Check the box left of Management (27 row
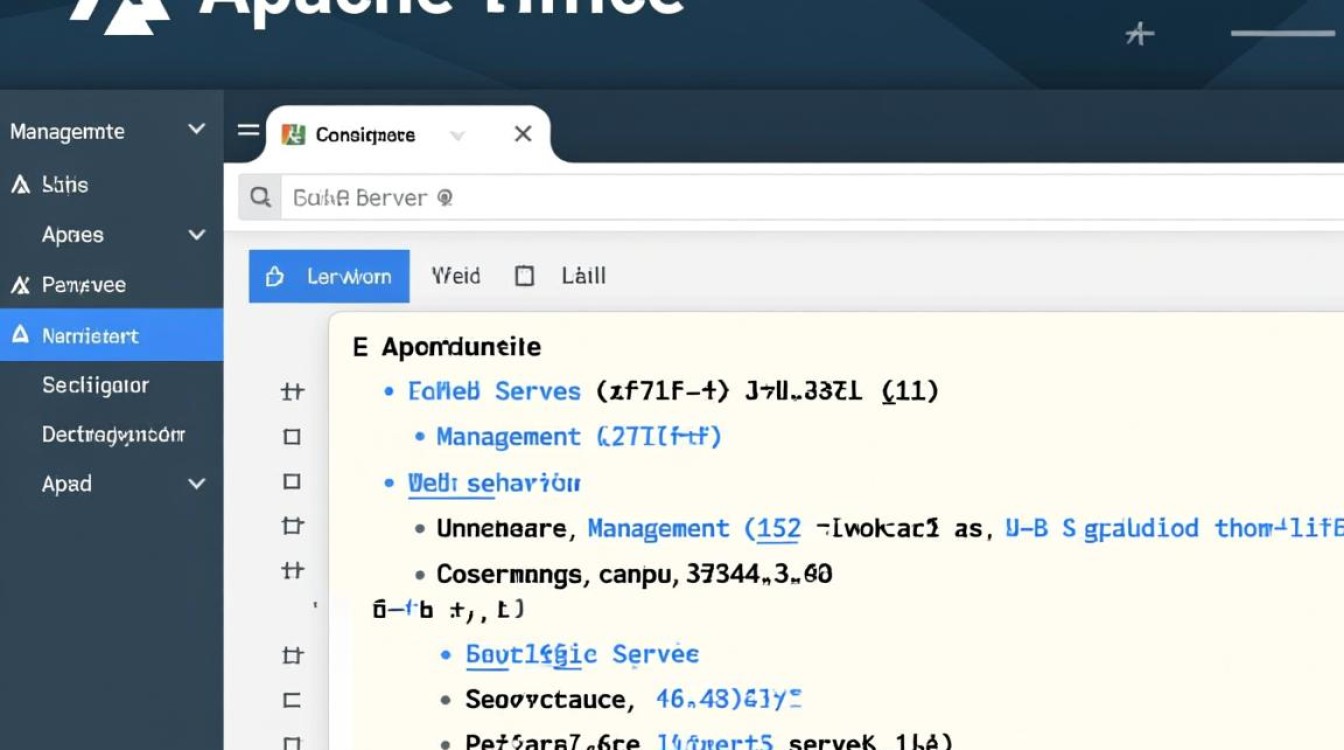 click(292, 437)
